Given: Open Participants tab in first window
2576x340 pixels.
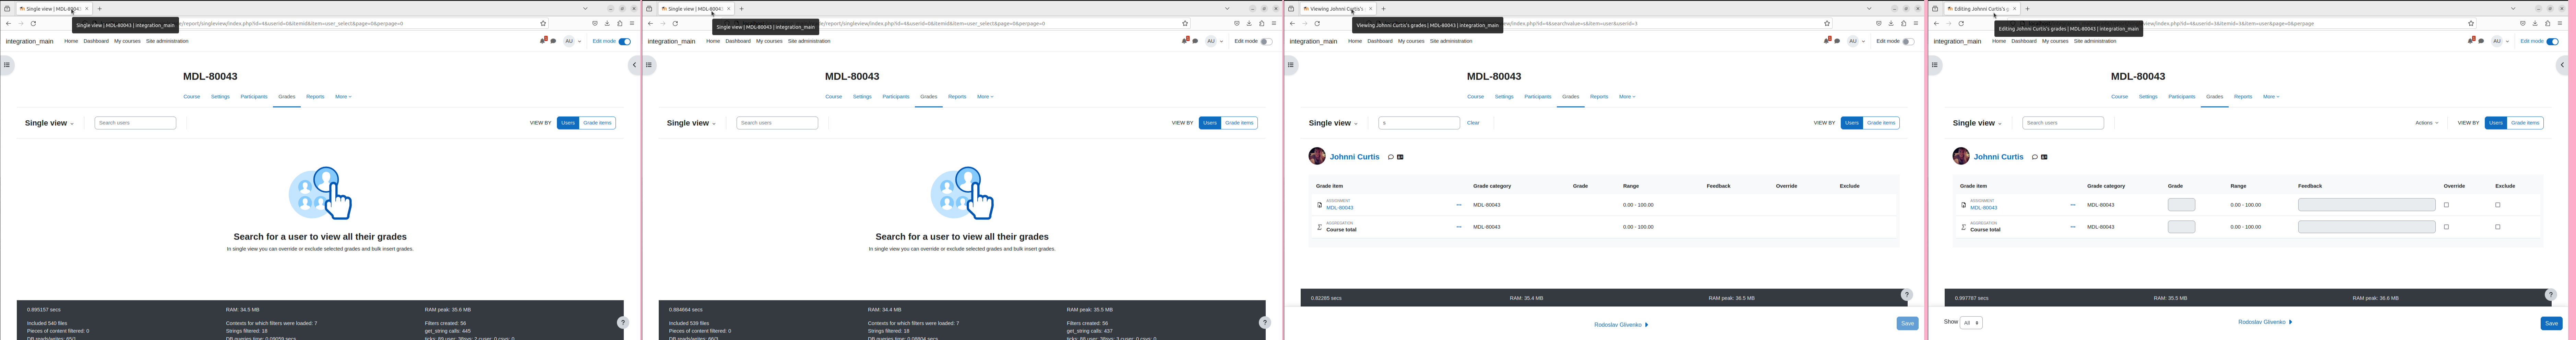Looking at the screenshot, I should [x=254, y=97].
